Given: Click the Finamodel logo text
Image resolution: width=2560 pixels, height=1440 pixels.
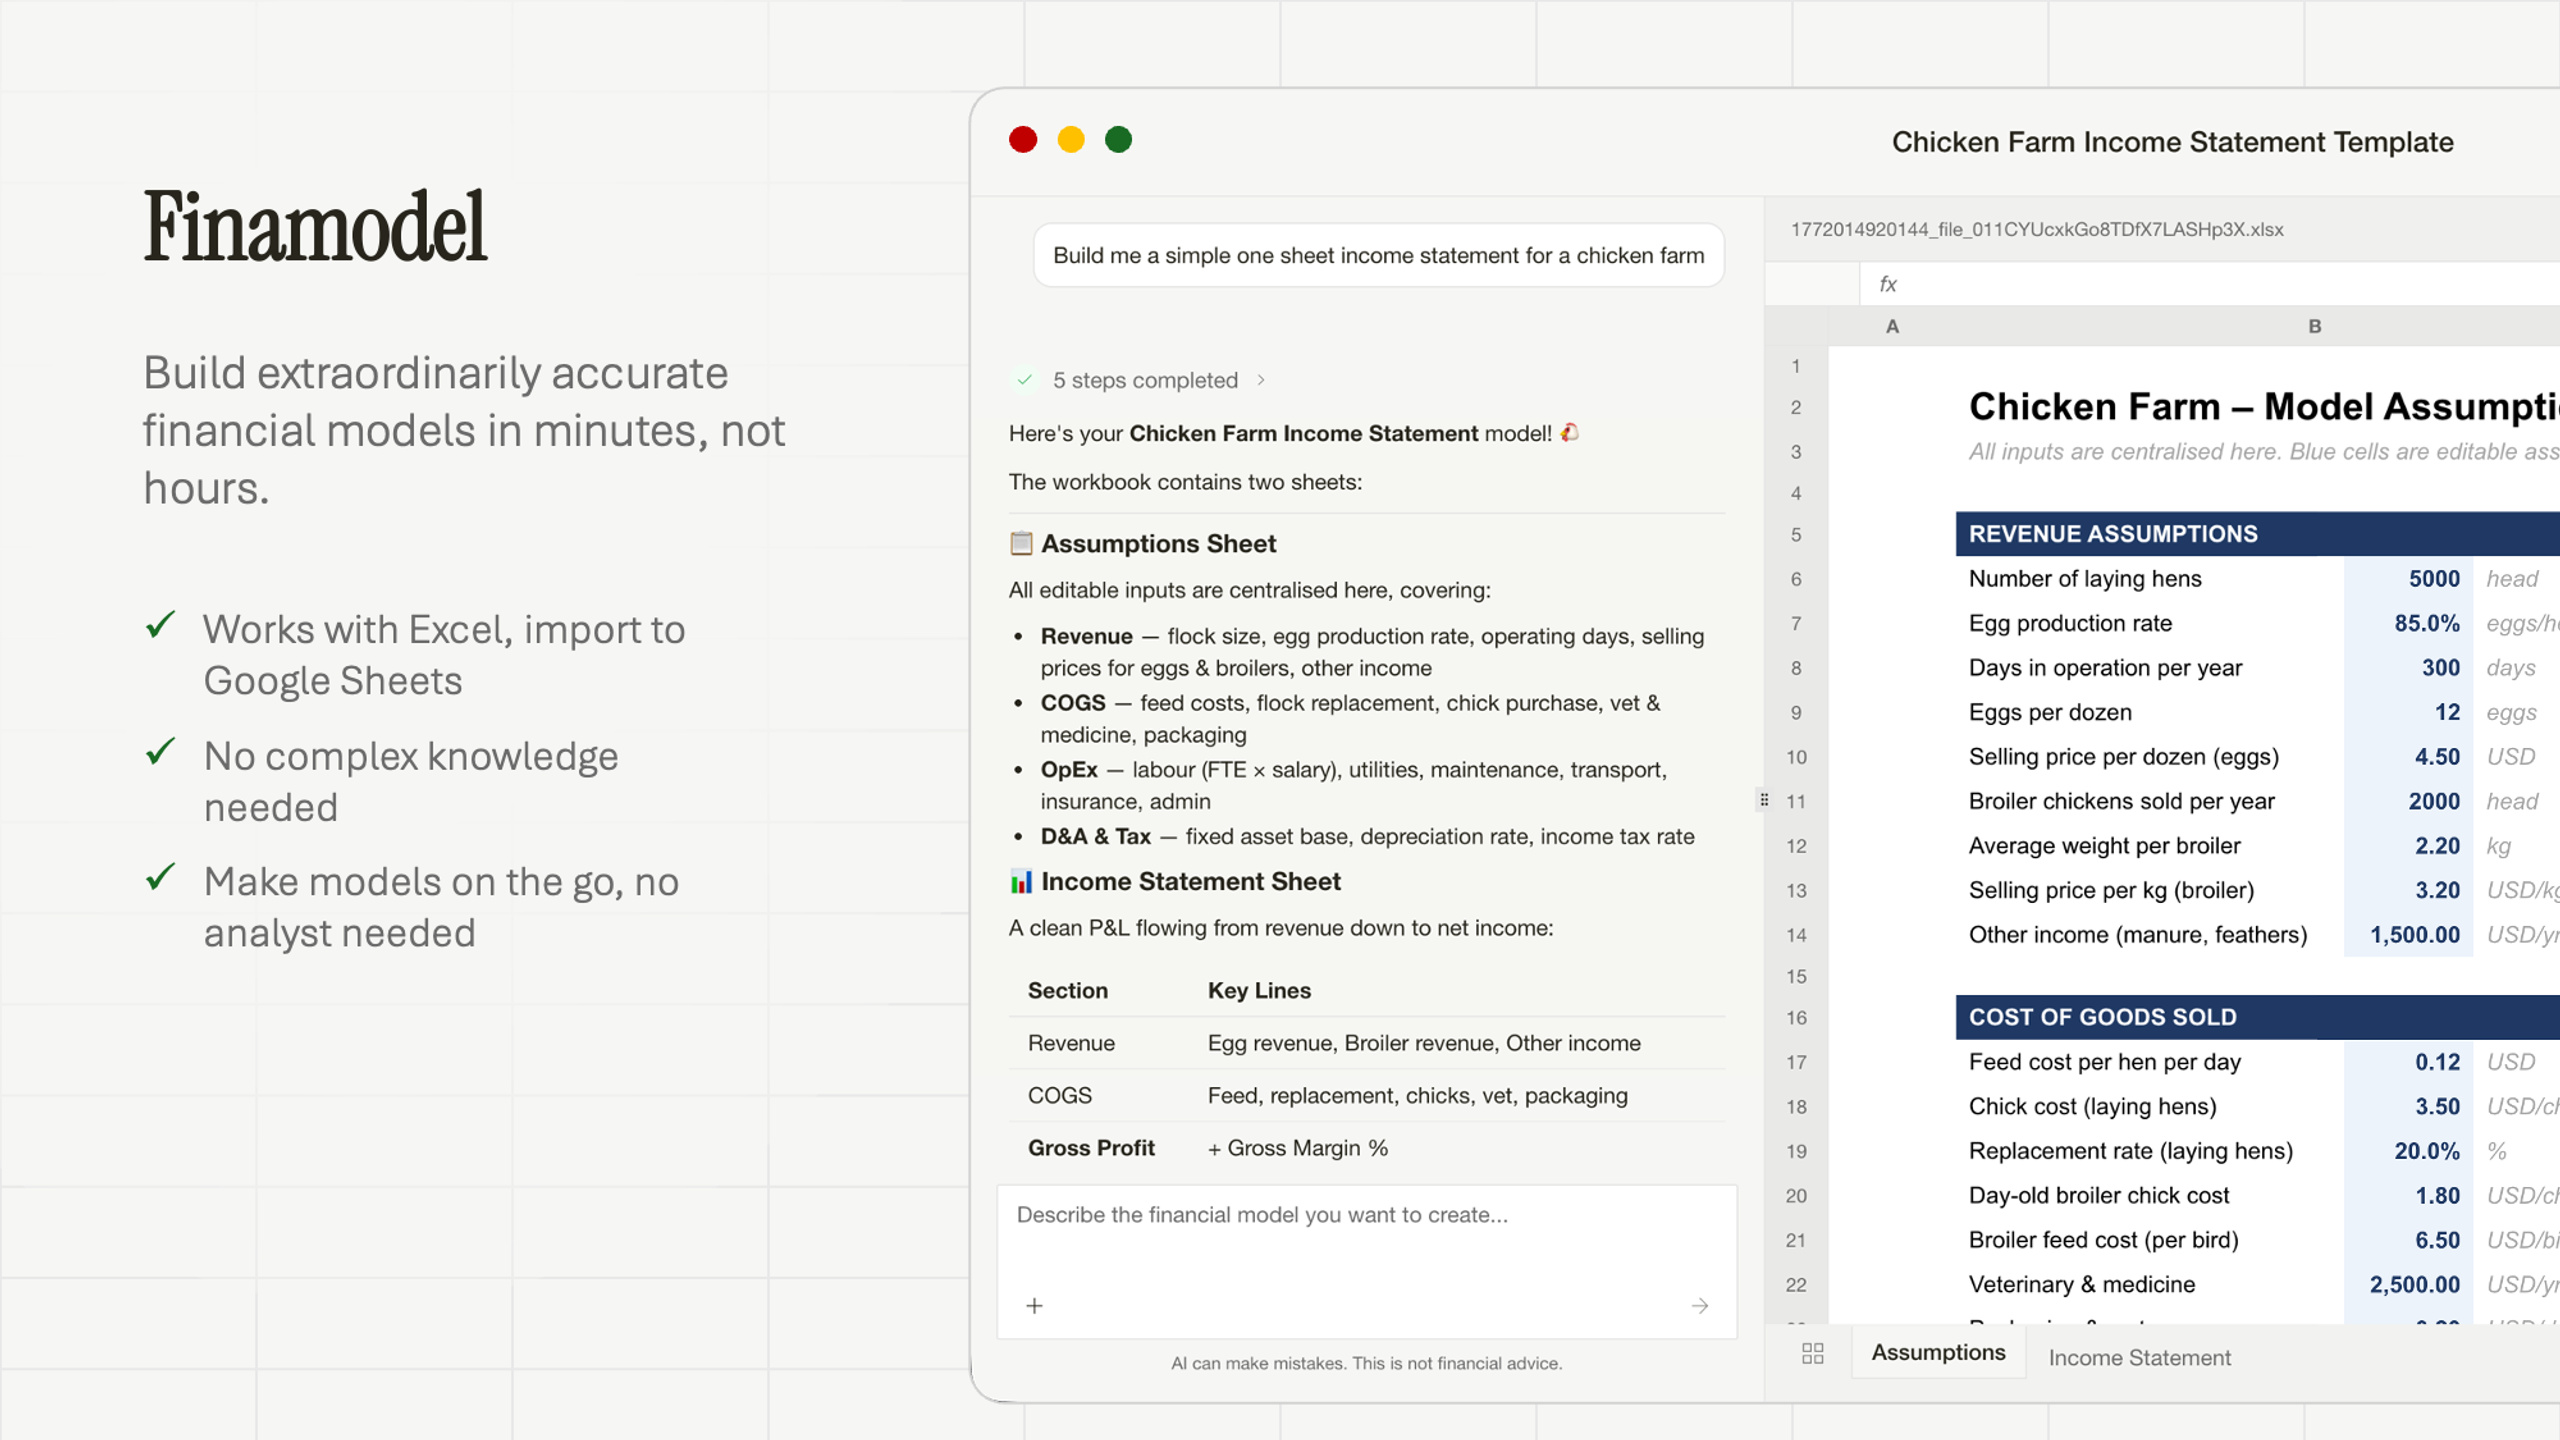Looking at the screenshot, I should (x=315, y=226).
